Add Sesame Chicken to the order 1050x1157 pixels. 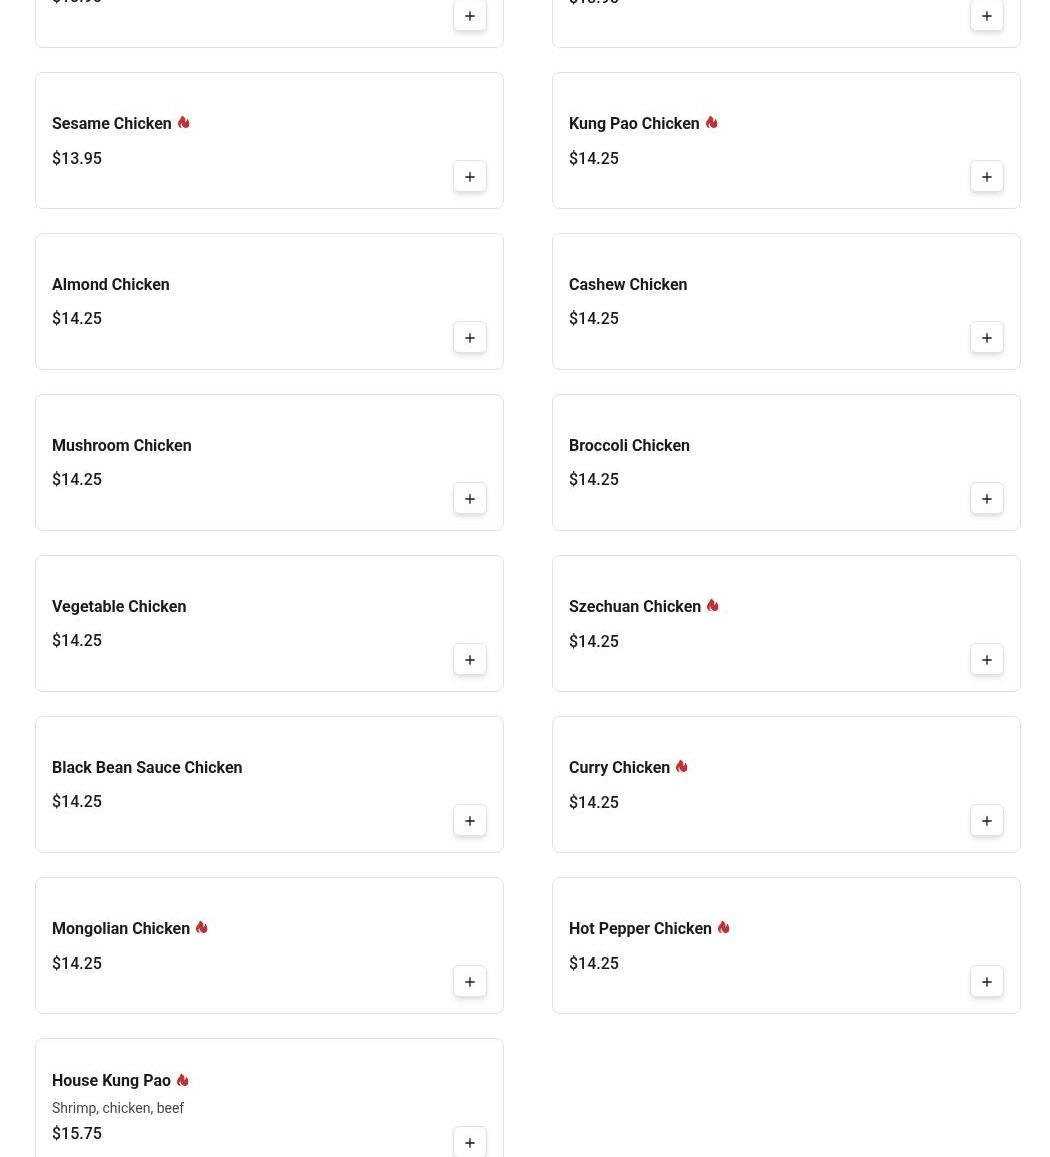click(469, 177)
